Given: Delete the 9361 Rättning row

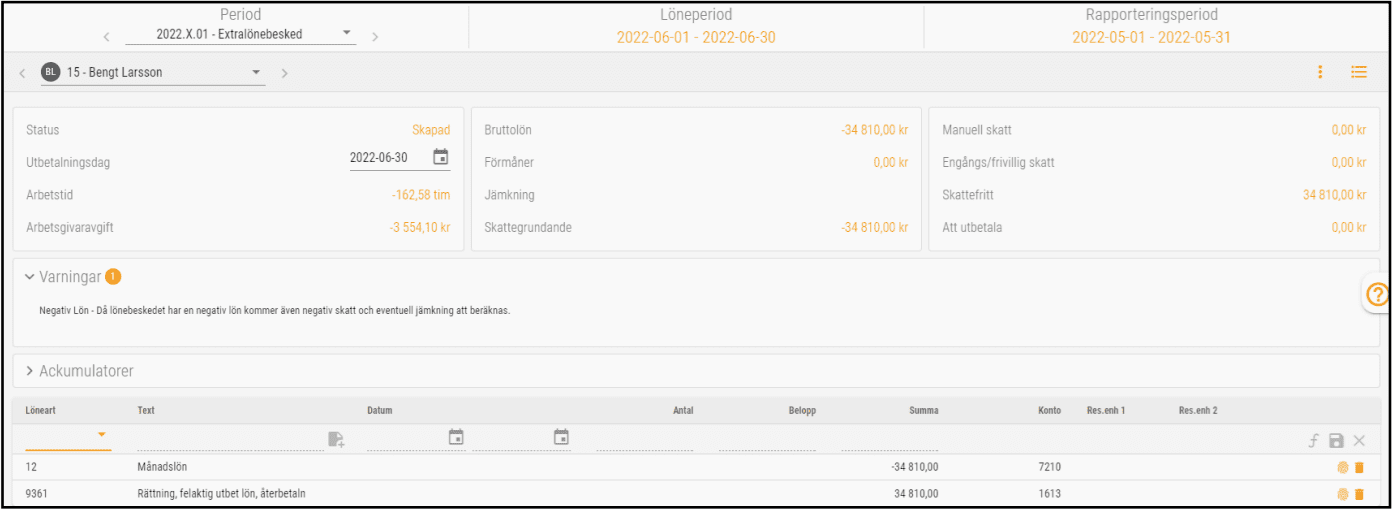Looking at the screenshot, I should click(x=1359, y=494).
